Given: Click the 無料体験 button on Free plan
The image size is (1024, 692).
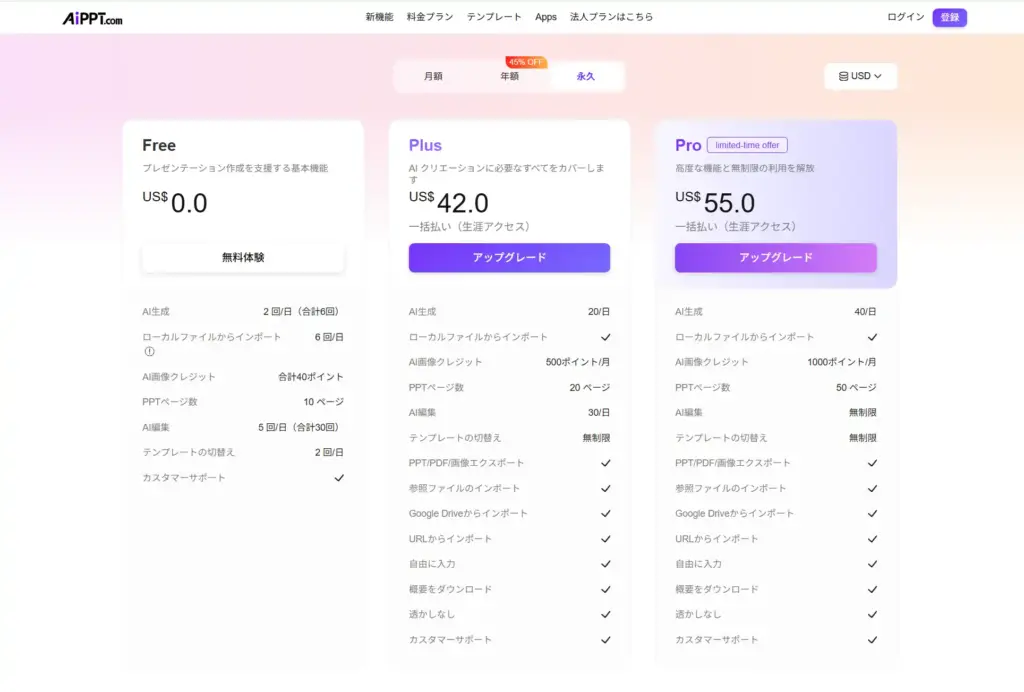Looking at the screenshot, I should (x=243, y=257).
